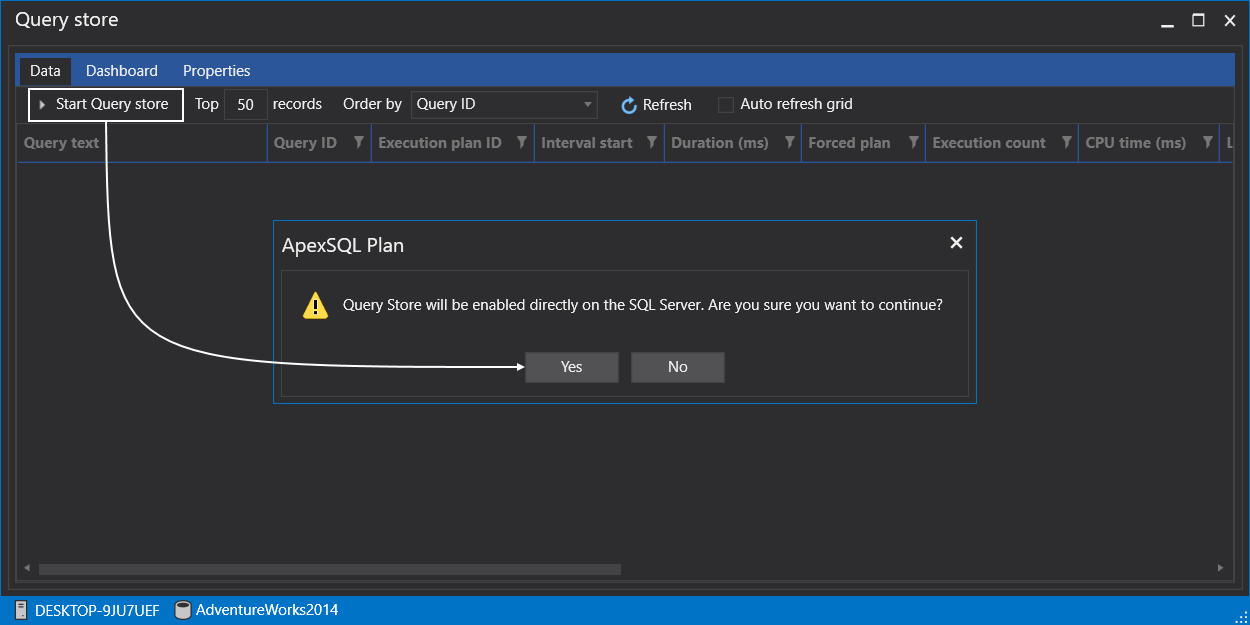Open filter for Interval start column
Image resolution: width=1250 pixels, height=625 pixels.
click(652, 143)
